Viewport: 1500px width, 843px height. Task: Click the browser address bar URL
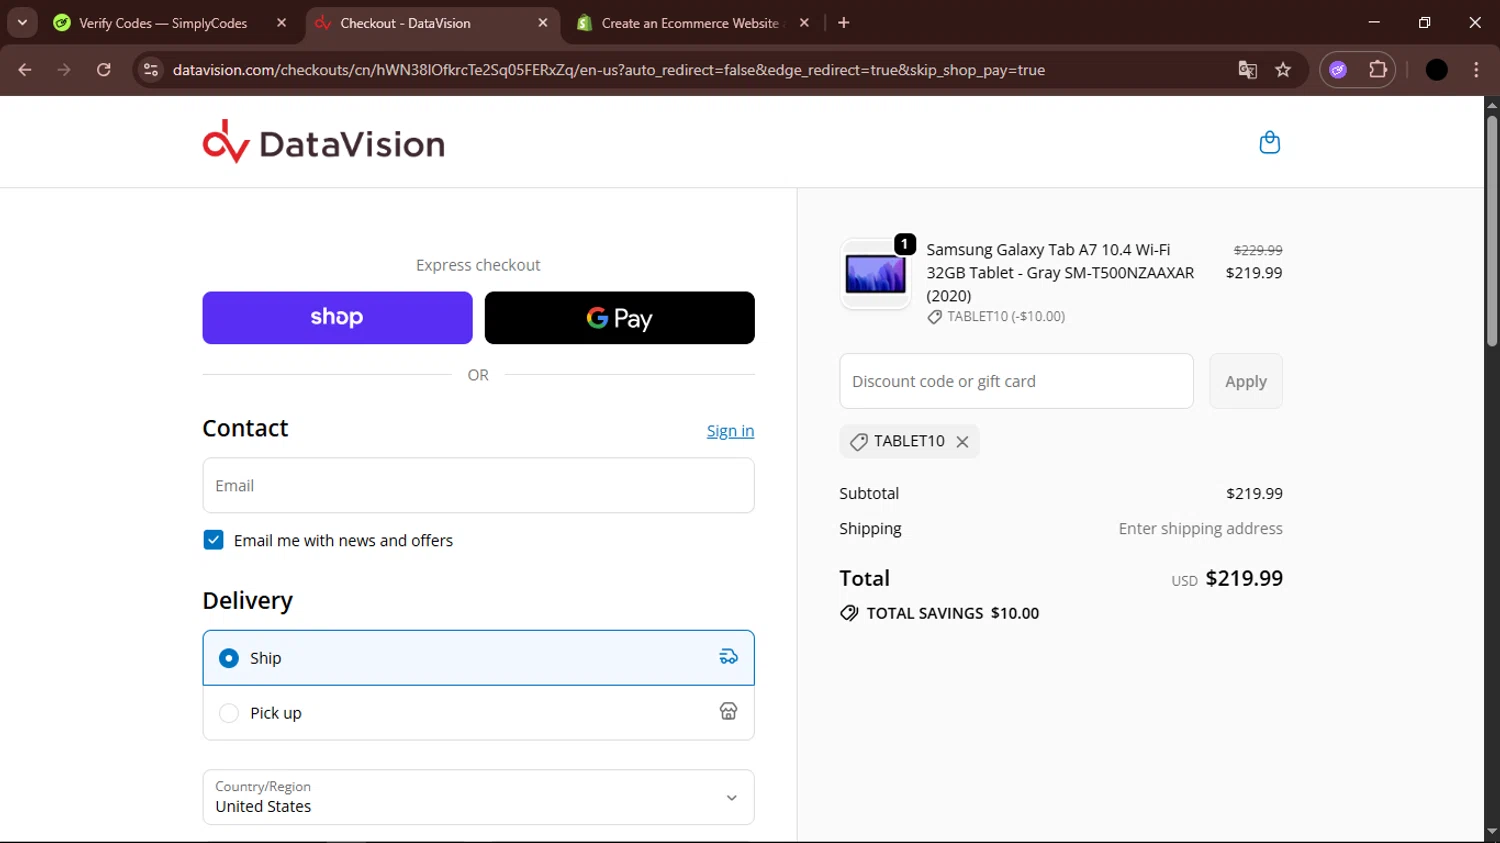609,70
